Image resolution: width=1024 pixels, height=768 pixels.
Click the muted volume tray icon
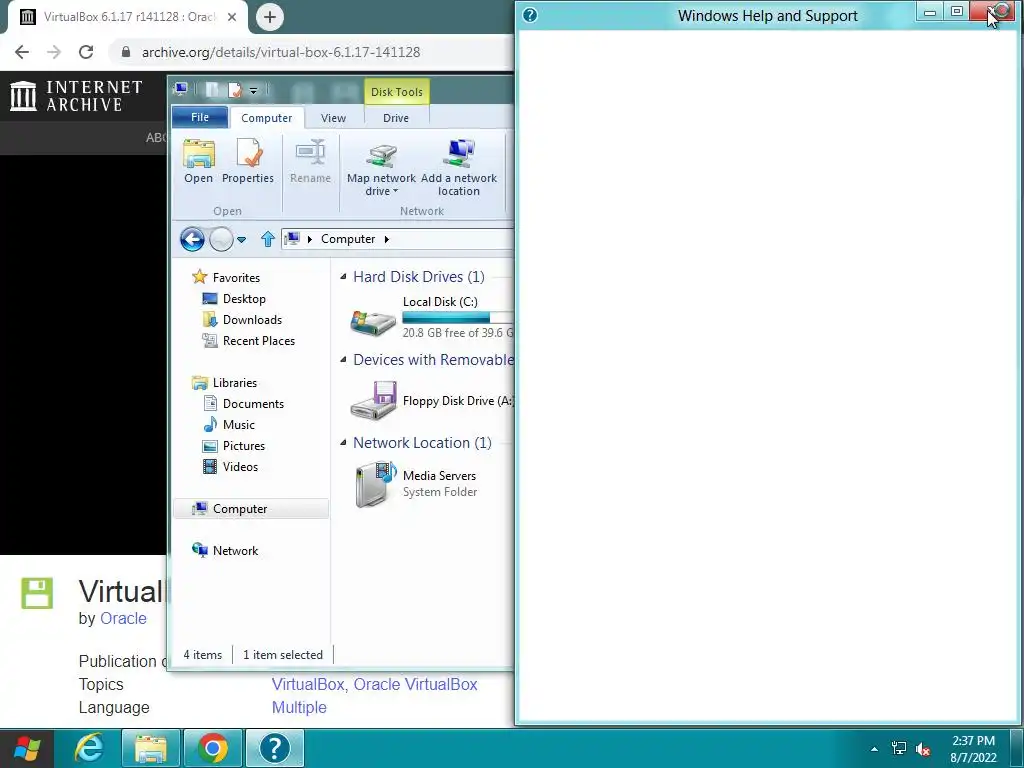tap(923, 749)
